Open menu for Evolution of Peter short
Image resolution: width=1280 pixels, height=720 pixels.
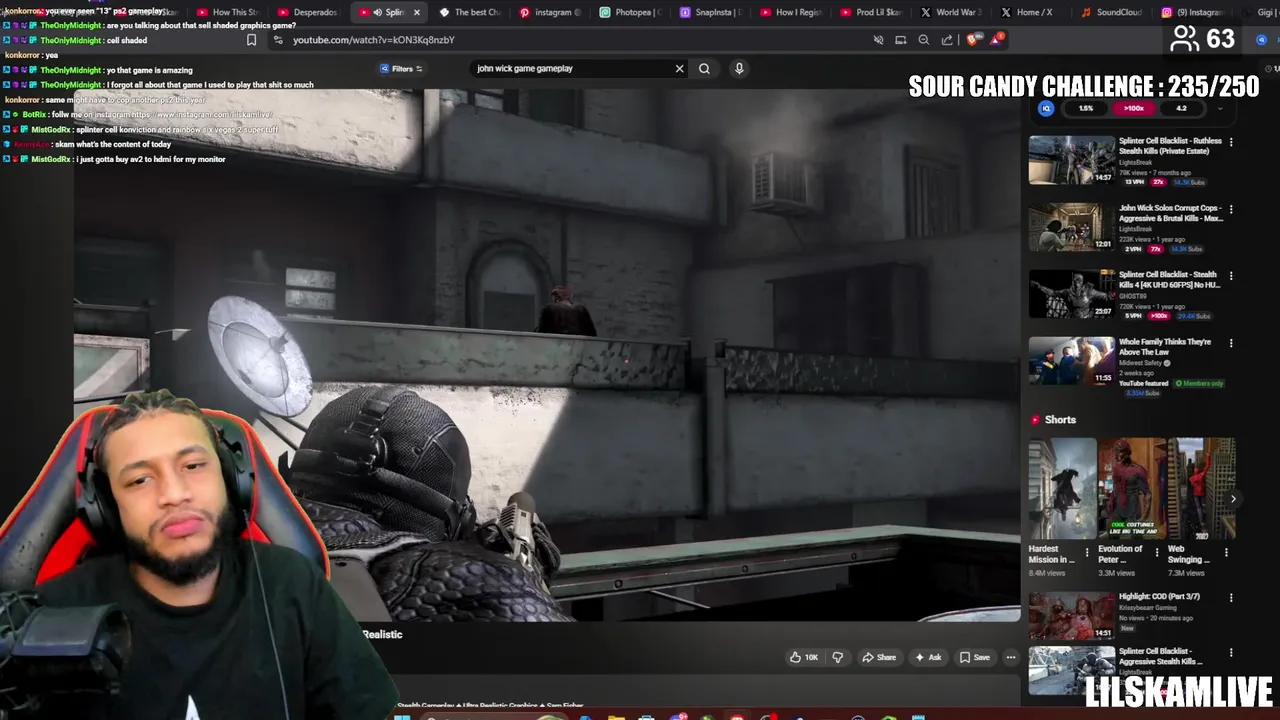[1157, 552]
